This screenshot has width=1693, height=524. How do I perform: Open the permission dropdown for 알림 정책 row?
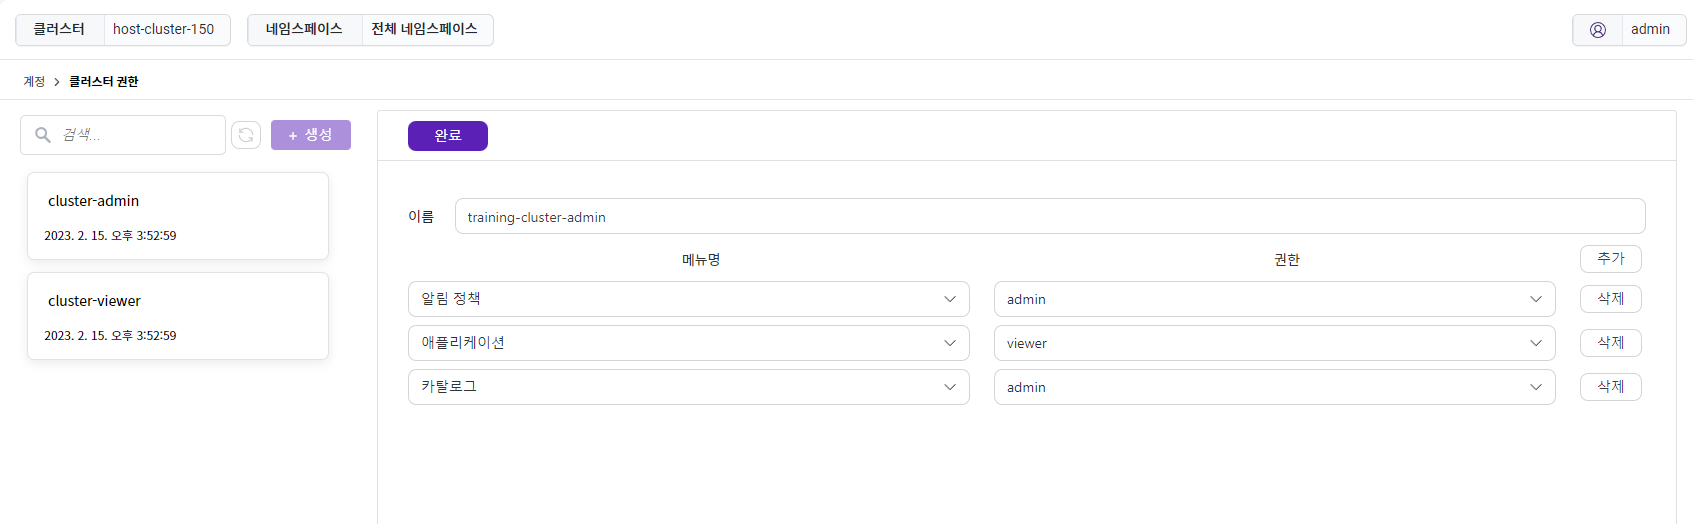point(1275,299)
